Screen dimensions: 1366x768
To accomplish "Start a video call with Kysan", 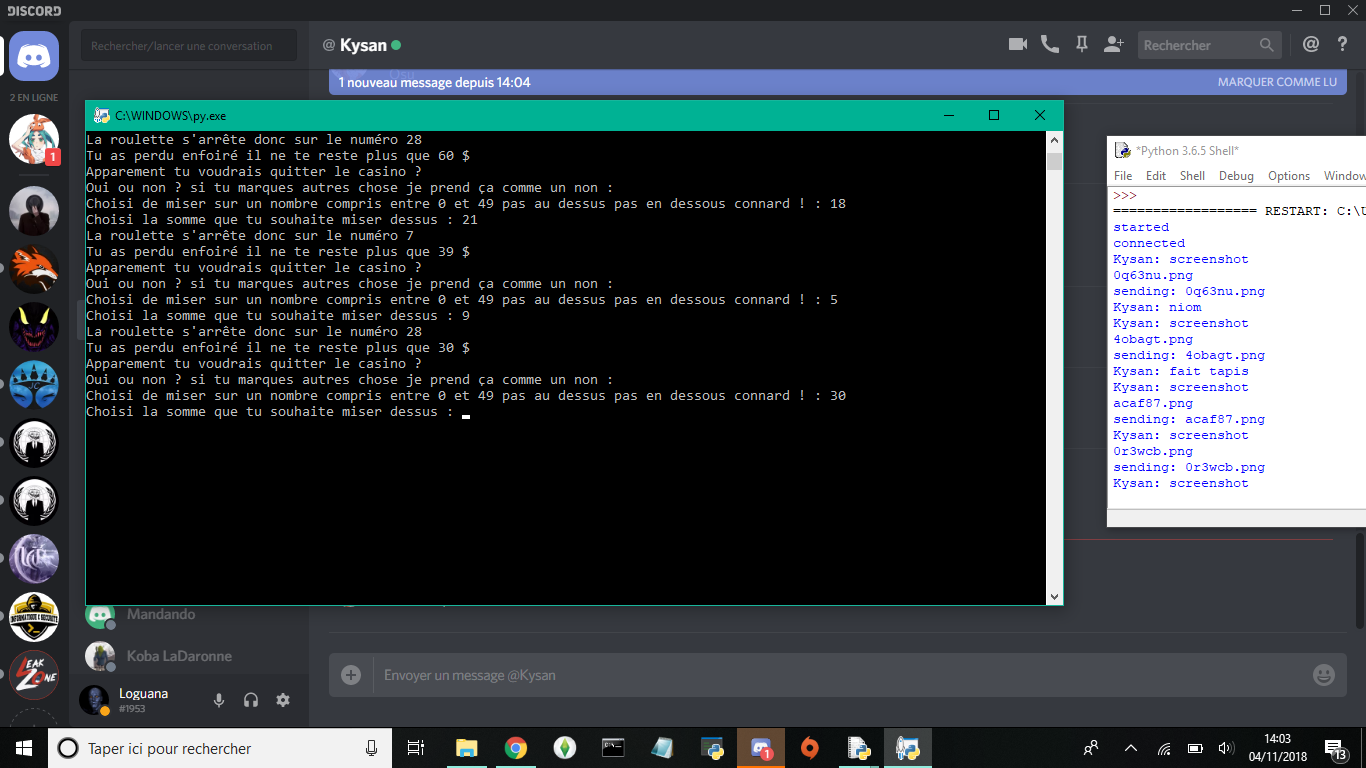I will pyautogui.click(x=1018, y=44).
